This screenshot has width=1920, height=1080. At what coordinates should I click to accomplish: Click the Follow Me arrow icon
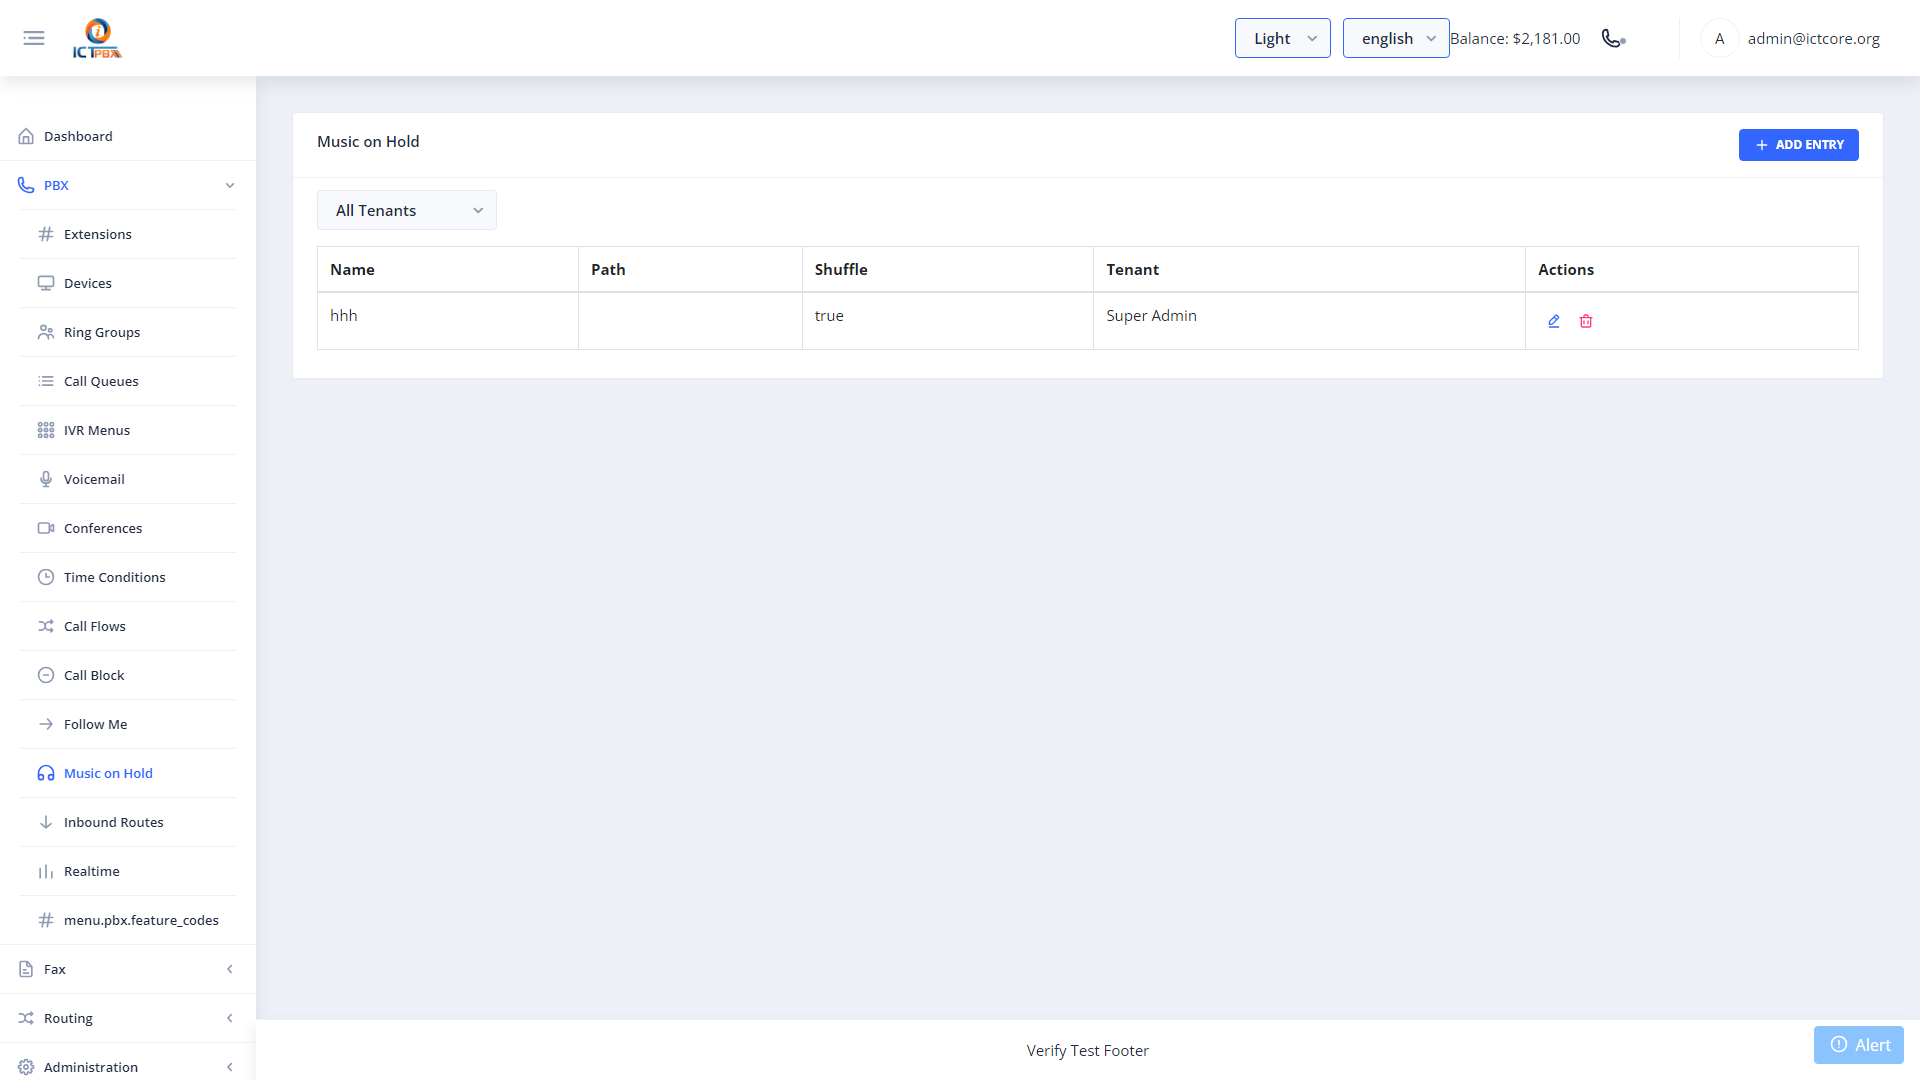pyautogui.click(x=46, y=724)
